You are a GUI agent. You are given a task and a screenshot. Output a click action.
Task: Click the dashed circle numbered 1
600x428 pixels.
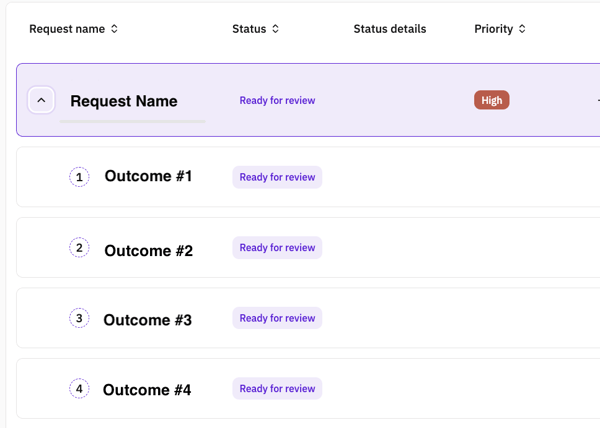[79, 177]
